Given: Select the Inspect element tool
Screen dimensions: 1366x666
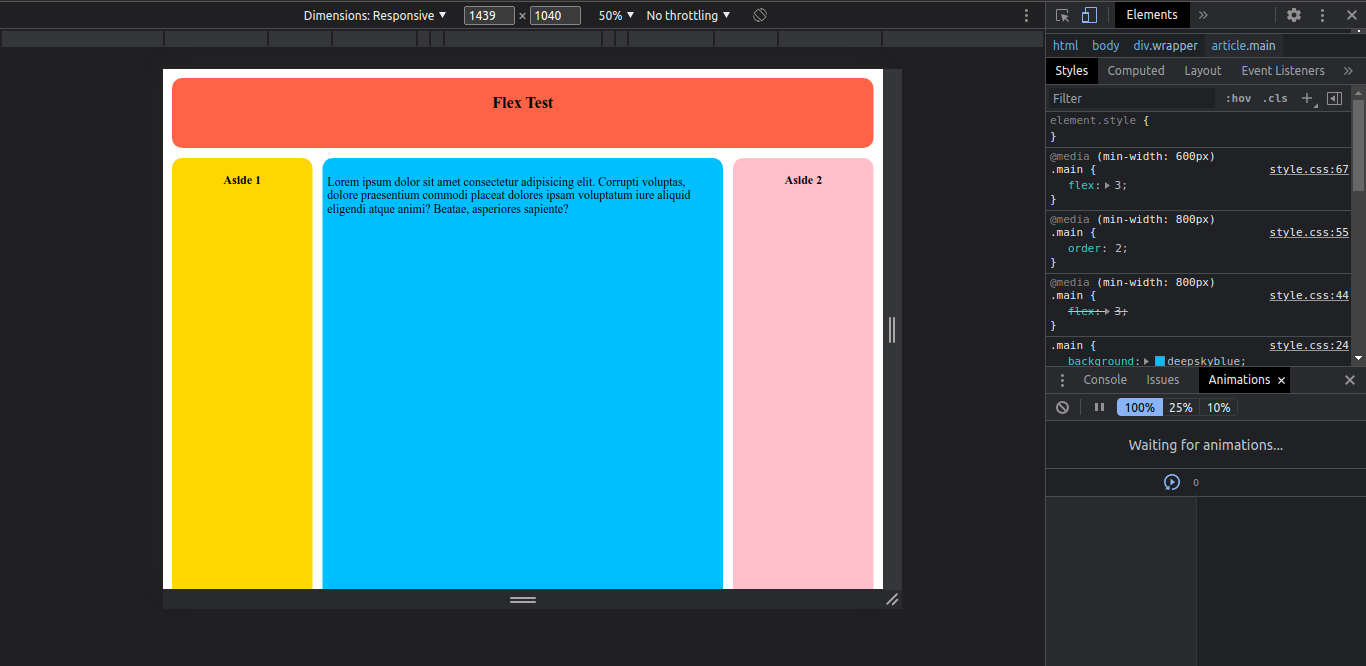Looking at the screenshot, I should coord(1060,14).
